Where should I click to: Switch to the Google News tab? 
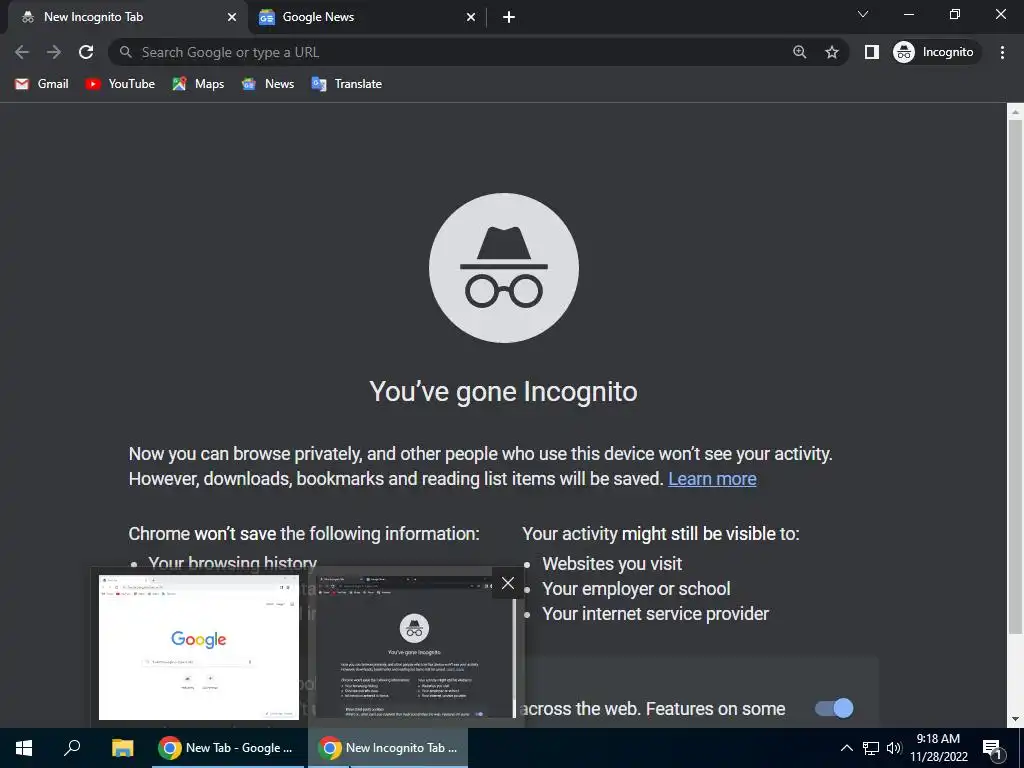tap(366, 17)
